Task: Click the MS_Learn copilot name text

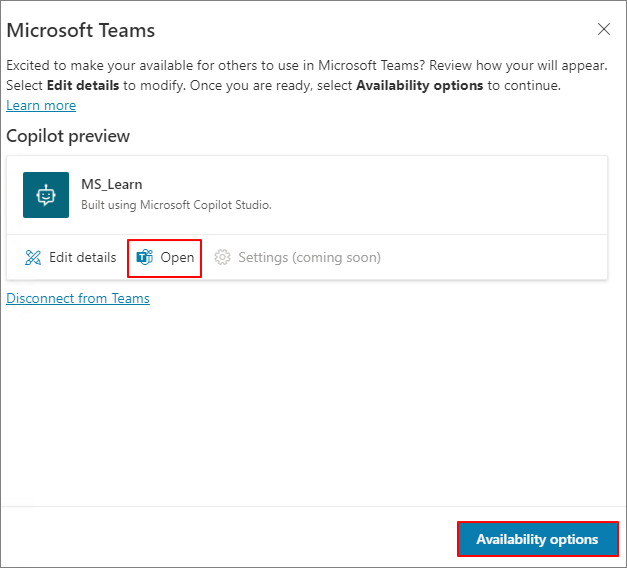Action: coord(112,184)
